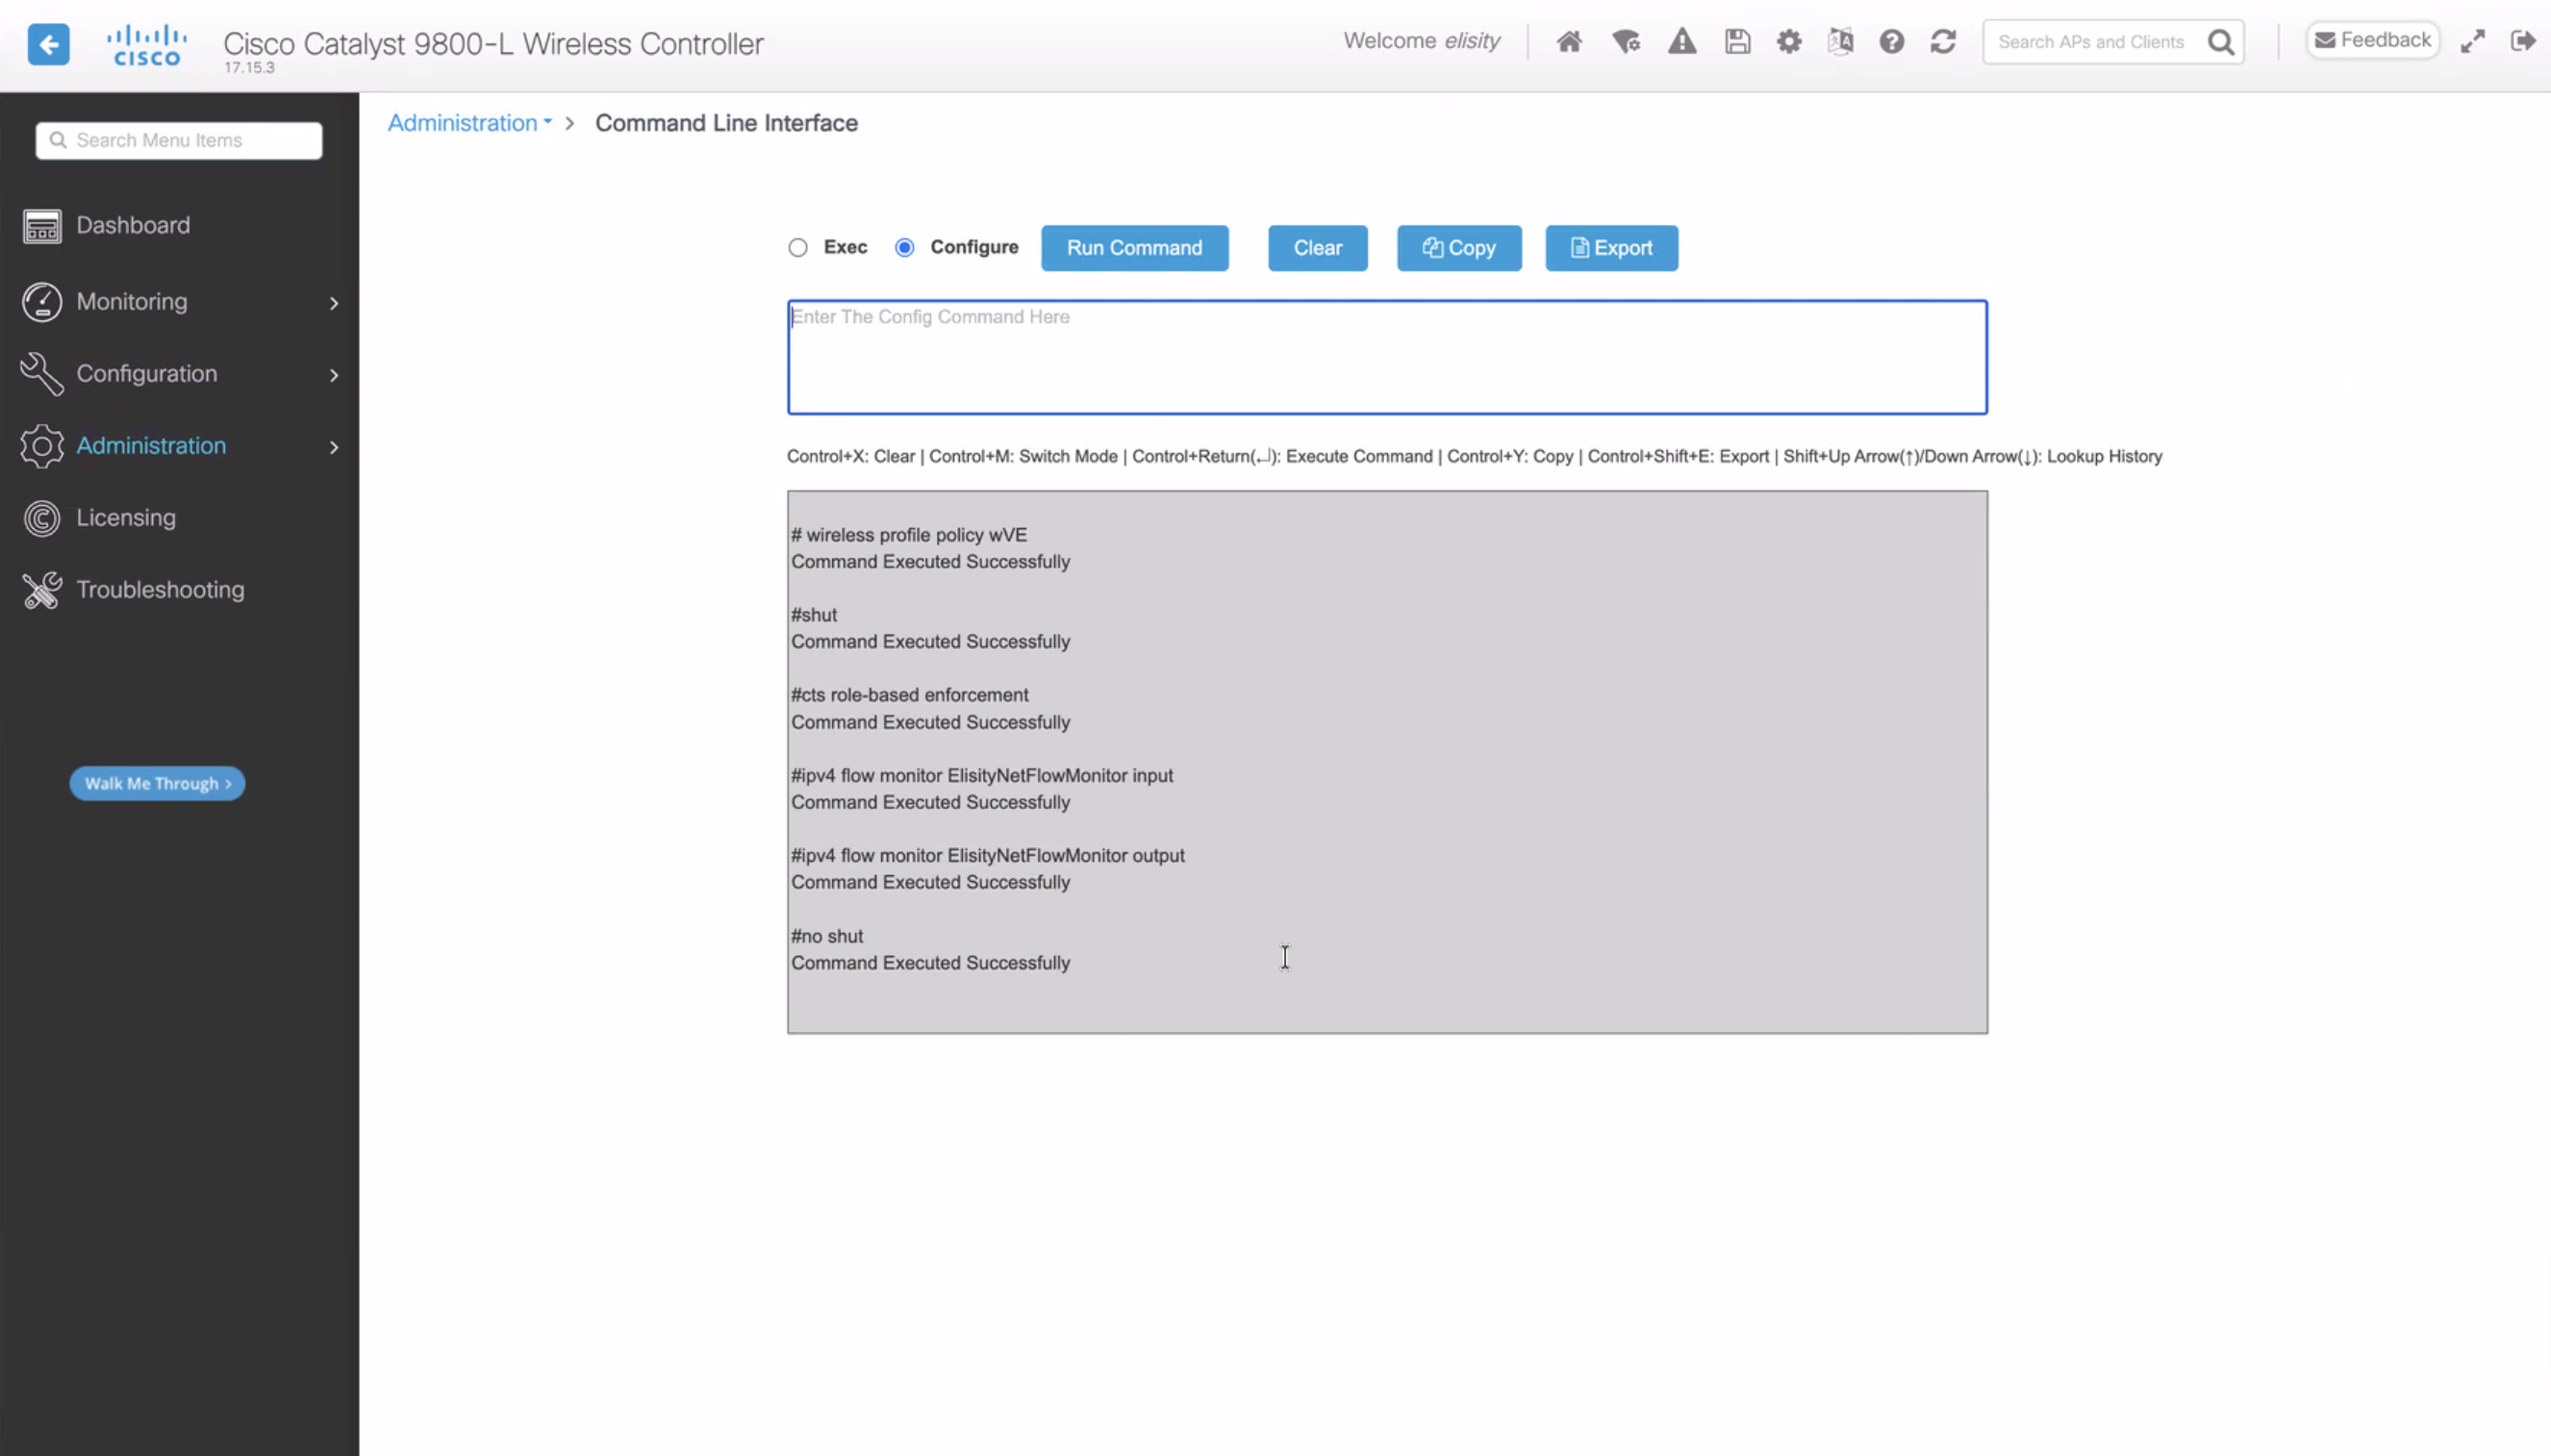Go to the home icon in header
Screen dimensions: 2551x1456
(1569, 41)
